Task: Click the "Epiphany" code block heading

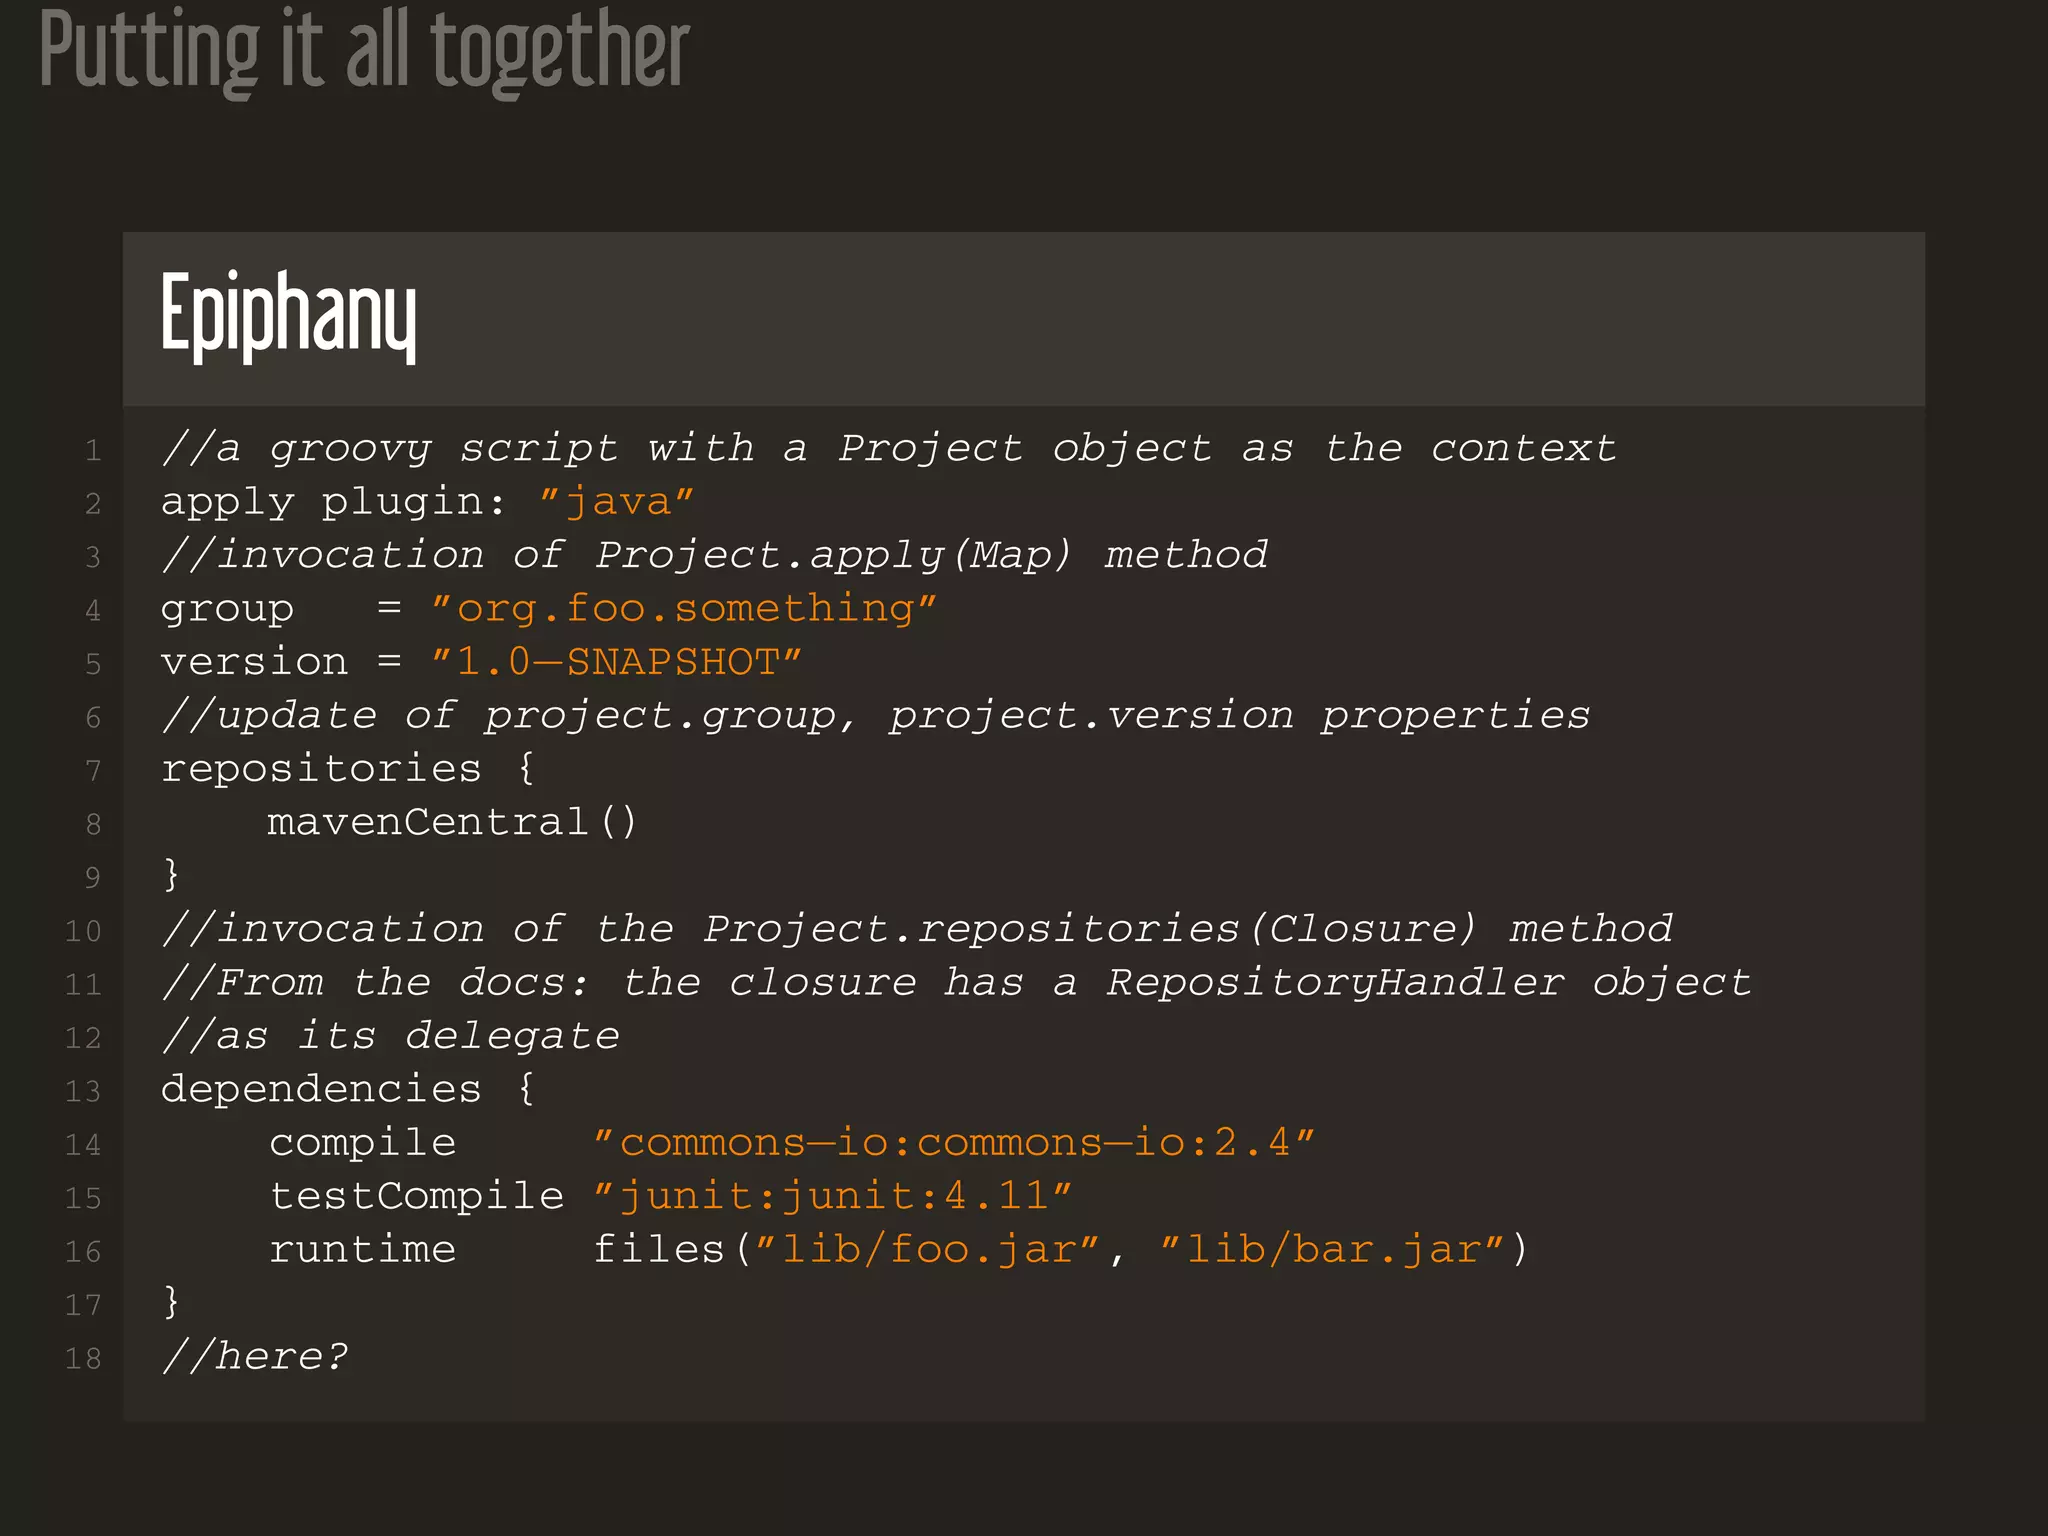Action: point(288,314)
